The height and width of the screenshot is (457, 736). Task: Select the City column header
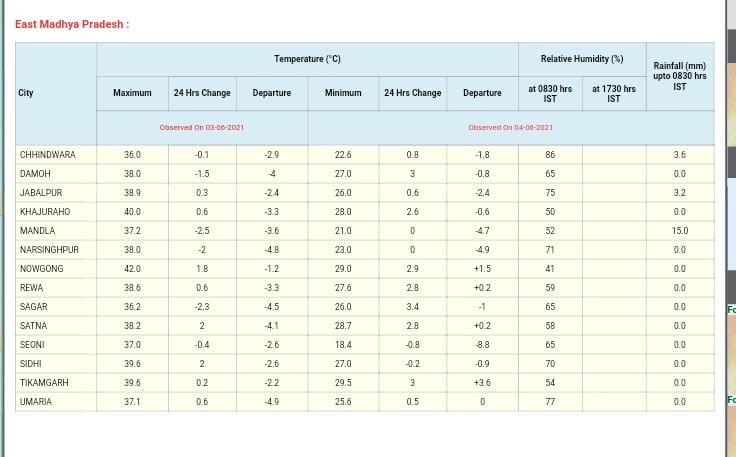coord(26,93)
